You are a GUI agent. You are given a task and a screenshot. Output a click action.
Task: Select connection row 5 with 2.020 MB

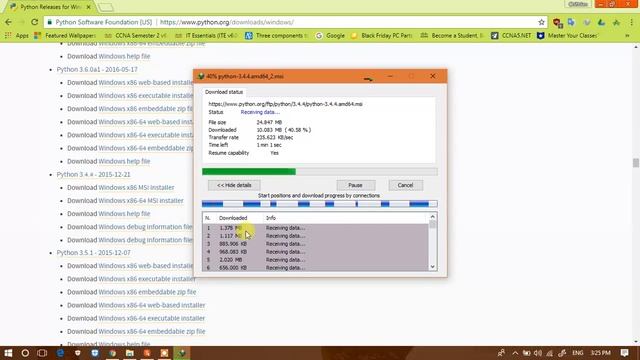(x=315, y=260)
